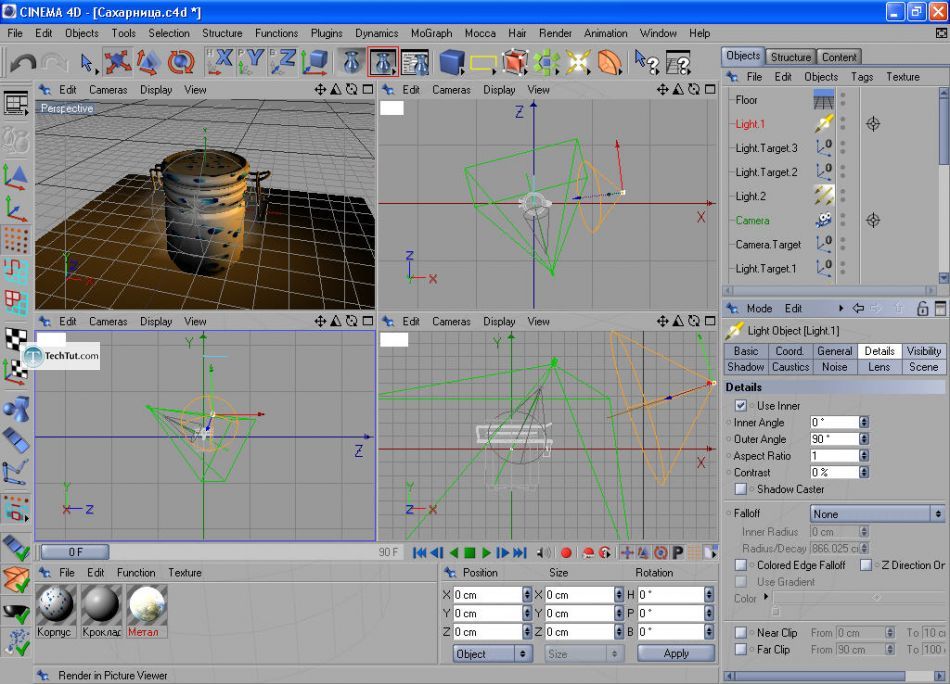This screenshot has height=684, width=950.
Task: Open the Render Settings icon
Action: [415, 62]
